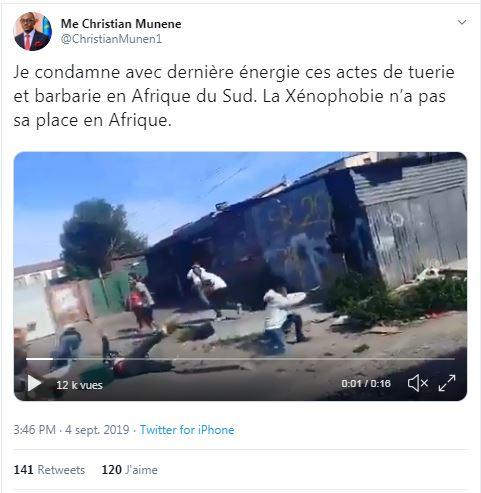481x493 pixels.
Task: Select the tweet text paragraph
Action: click(234, 96)
